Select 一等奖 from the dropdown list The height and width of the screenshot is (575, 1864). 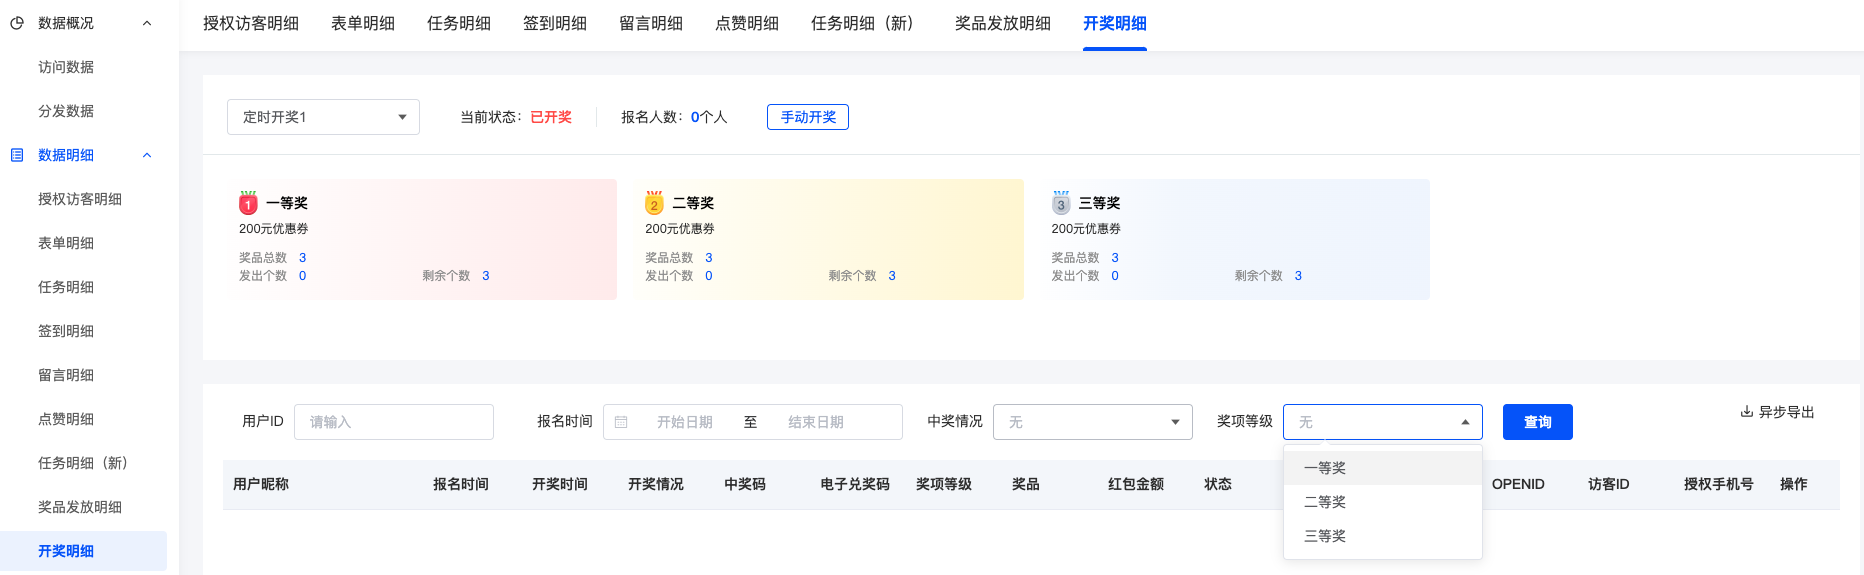(x=1325, y=468)
